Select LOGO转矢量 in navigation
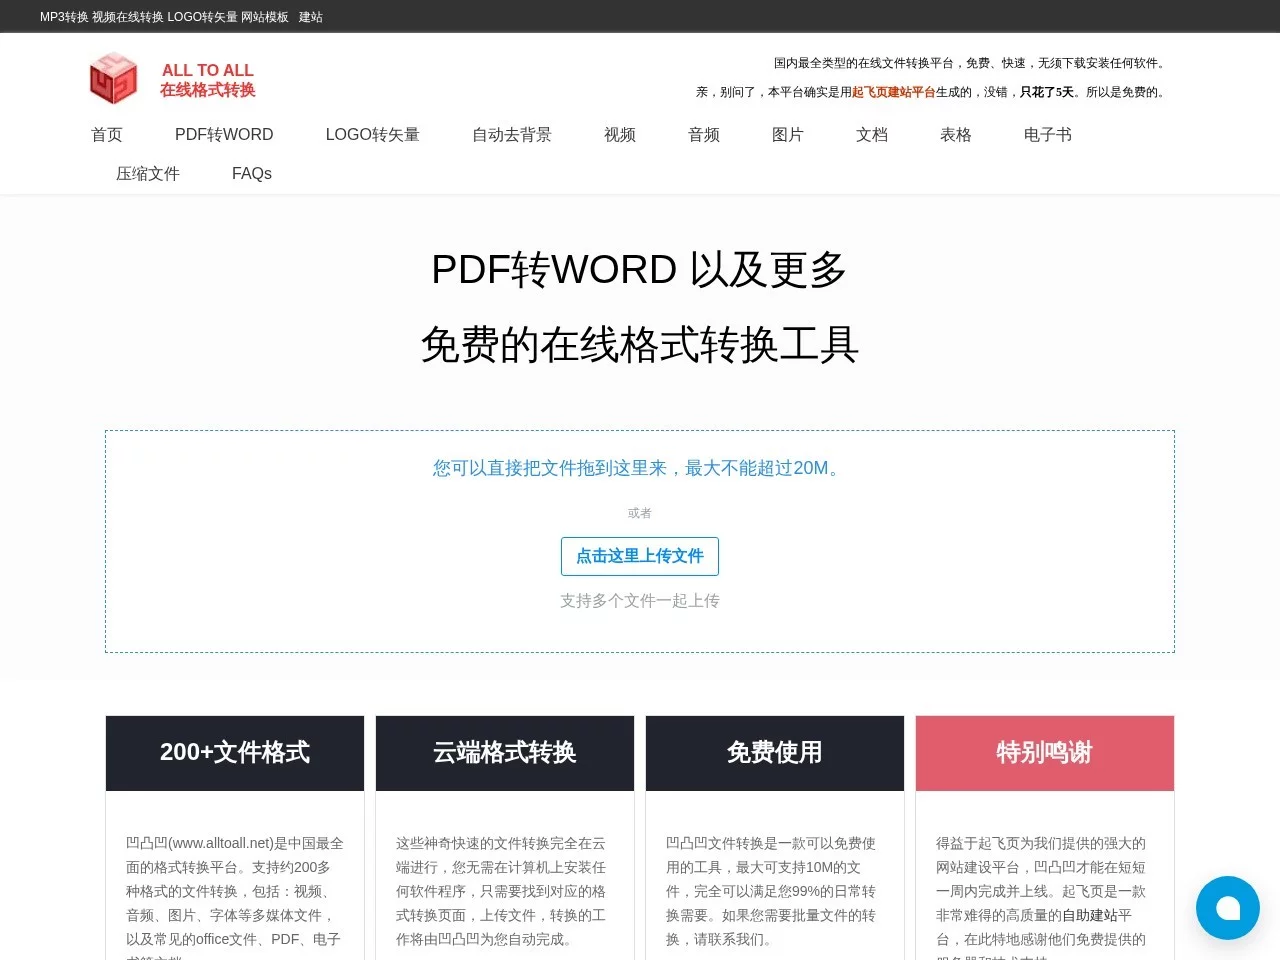This screenshot has height=960, width=1280. point(372,135)
